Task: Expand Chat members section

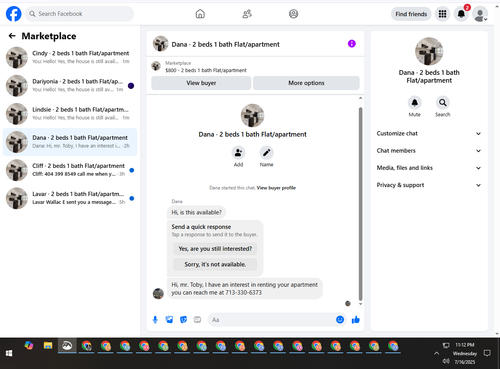Action: click(x=429, y=151)
